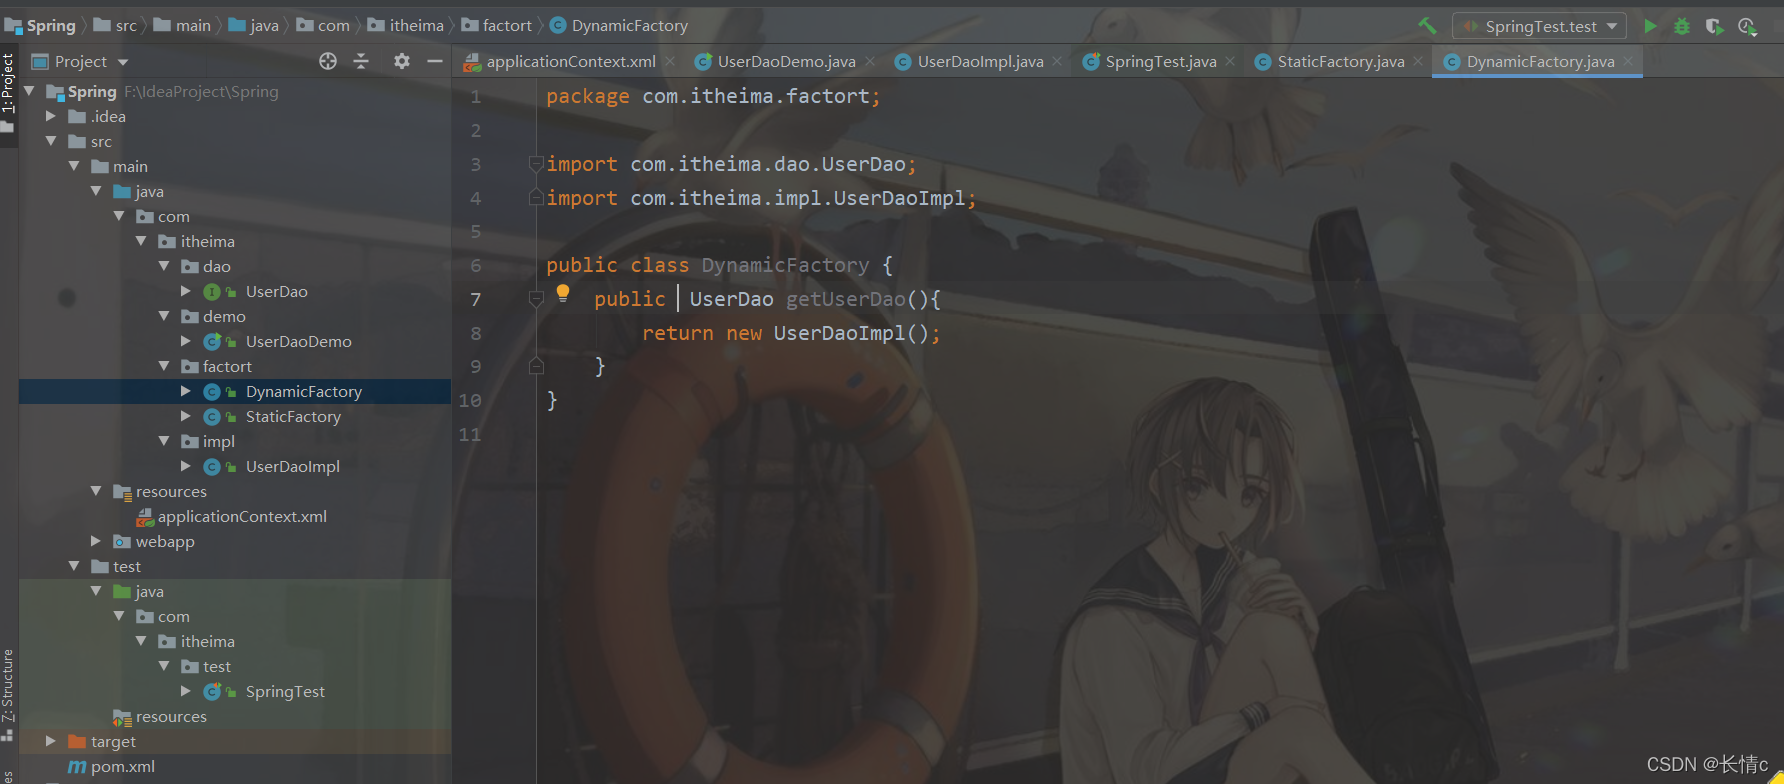
Task: Run with coverage using the shield icon
Action: click(1714, 26)
